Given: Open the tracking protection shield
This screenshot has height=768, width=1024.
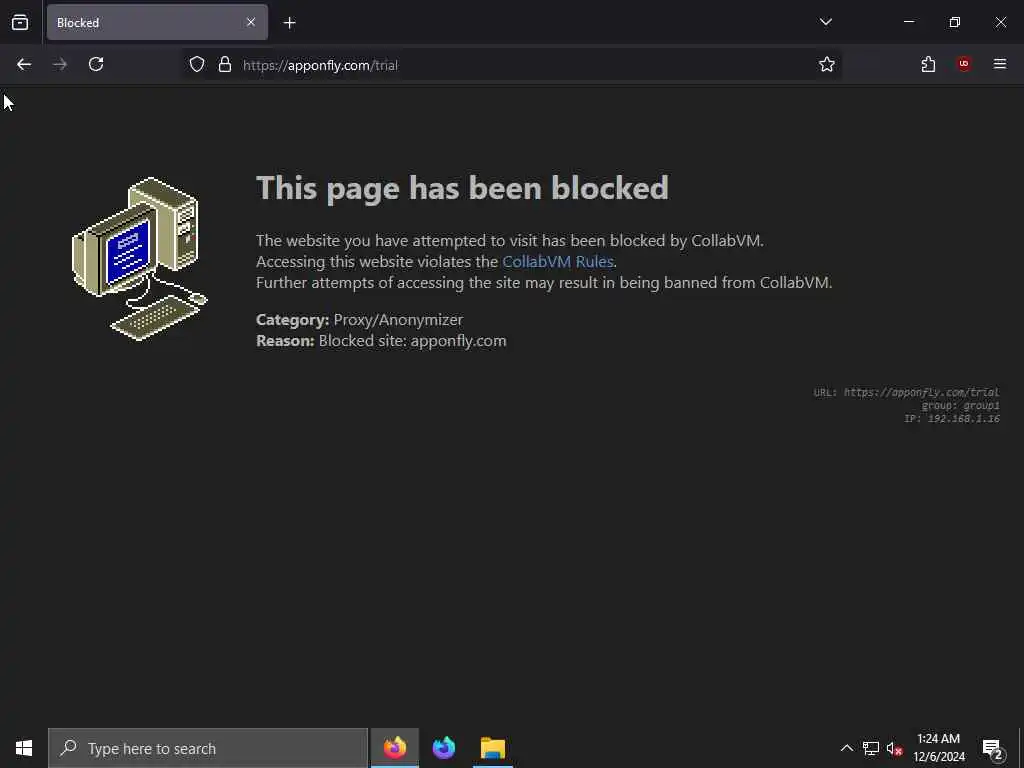Looking at the screenshot, I should pyautogui.click(x=197, y=64).
